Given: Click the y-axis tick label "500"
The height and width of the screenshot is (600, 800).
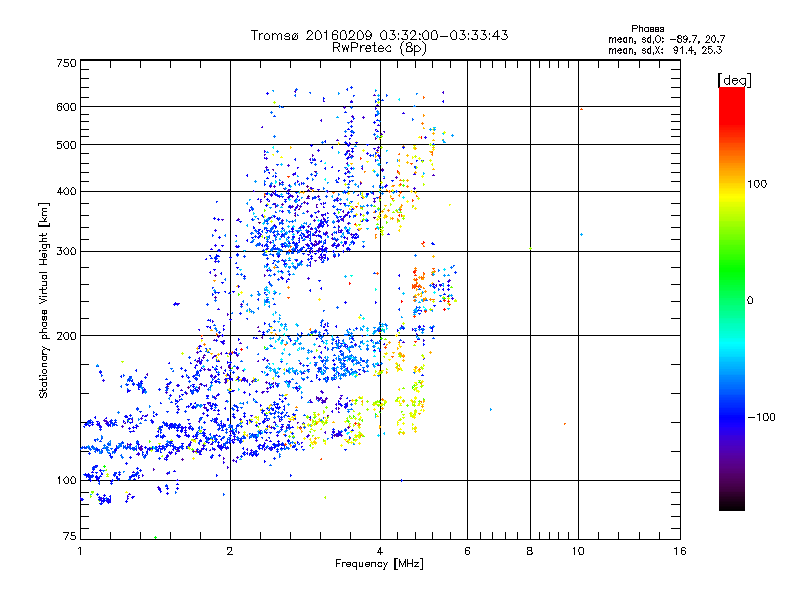Looking at the screenshot, I should (x=66, y=145).
